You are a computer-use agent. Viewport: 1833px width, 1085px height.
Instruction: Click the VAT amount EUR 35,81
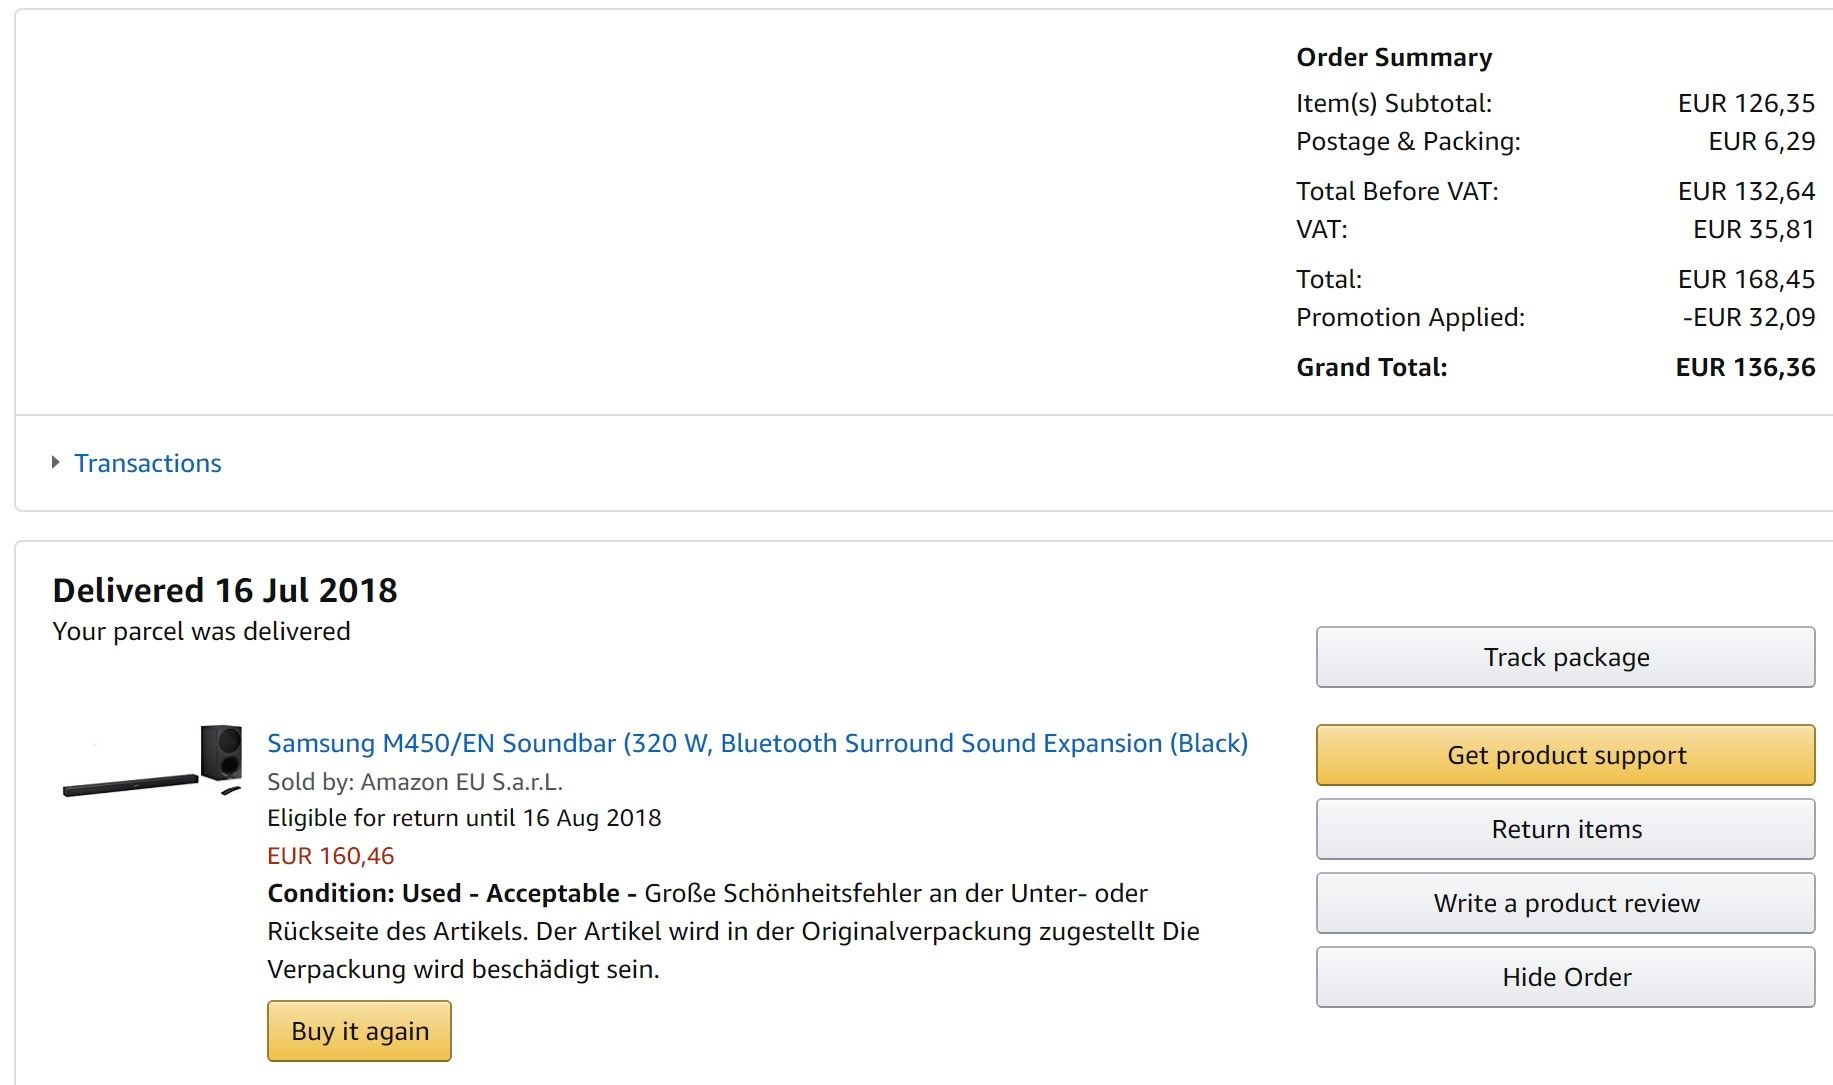[x=1753, y=229]
